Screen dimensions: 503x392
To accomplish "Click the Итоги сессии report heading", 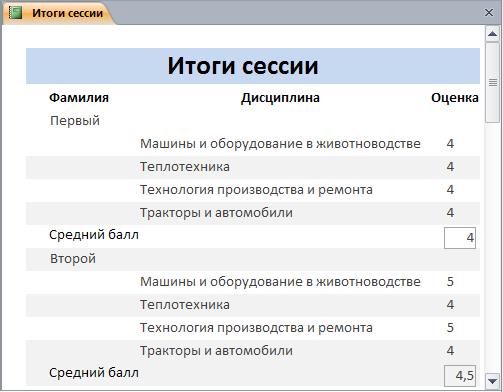I will click(x=243, y=66).
